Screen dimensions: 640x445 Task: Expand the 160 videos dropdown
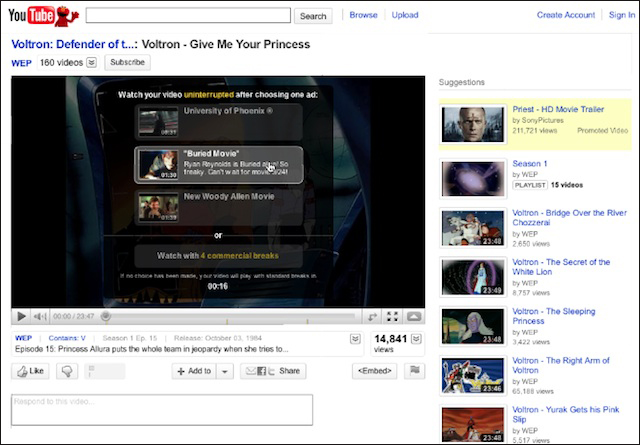[x=92, y=62]
